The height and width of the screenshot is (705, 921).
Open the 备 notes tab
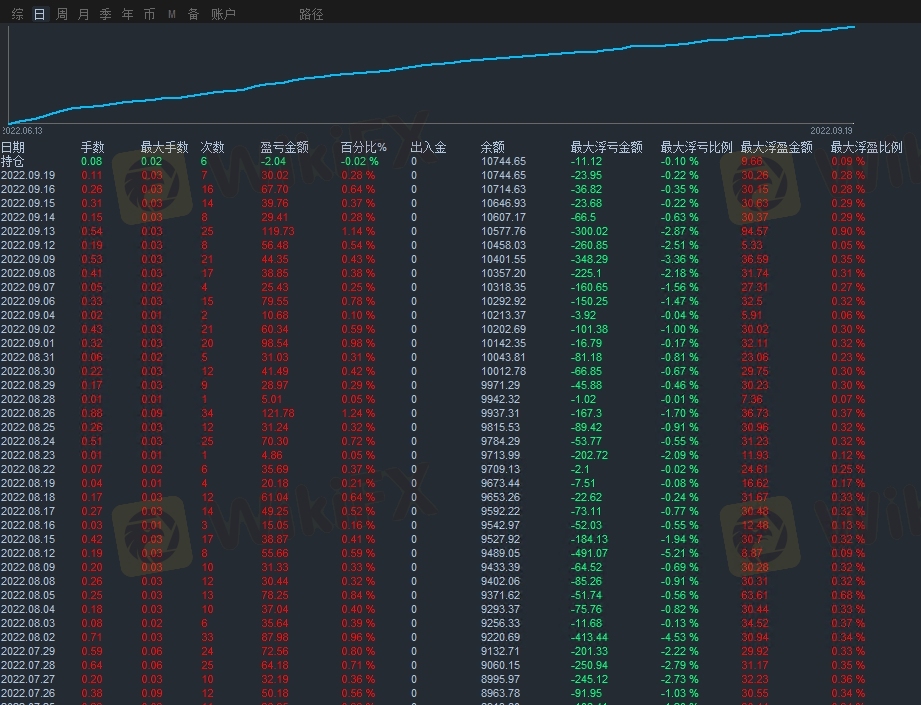(x=193, y=14)
